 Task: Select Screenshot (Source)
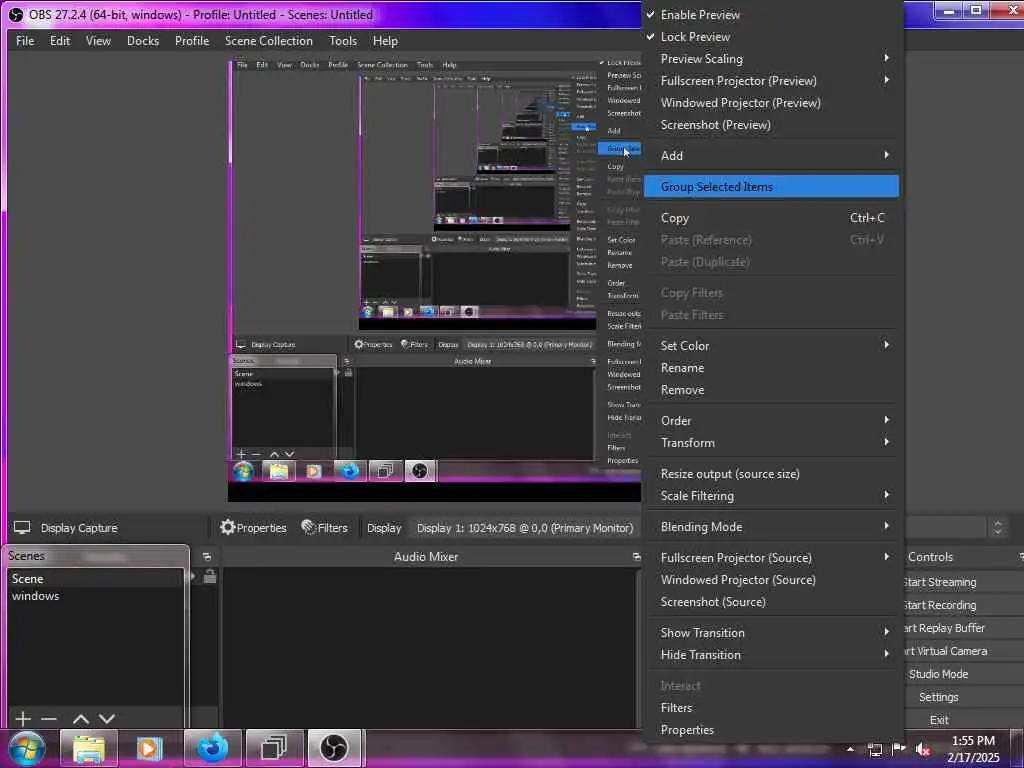pyautogui.click(x=771, y=601)
